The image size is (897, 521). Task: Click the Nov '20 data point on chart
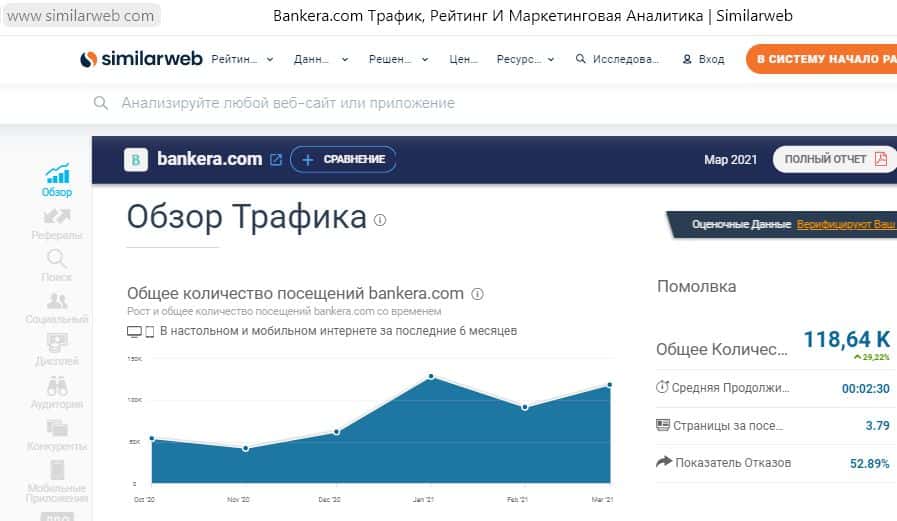245,448
